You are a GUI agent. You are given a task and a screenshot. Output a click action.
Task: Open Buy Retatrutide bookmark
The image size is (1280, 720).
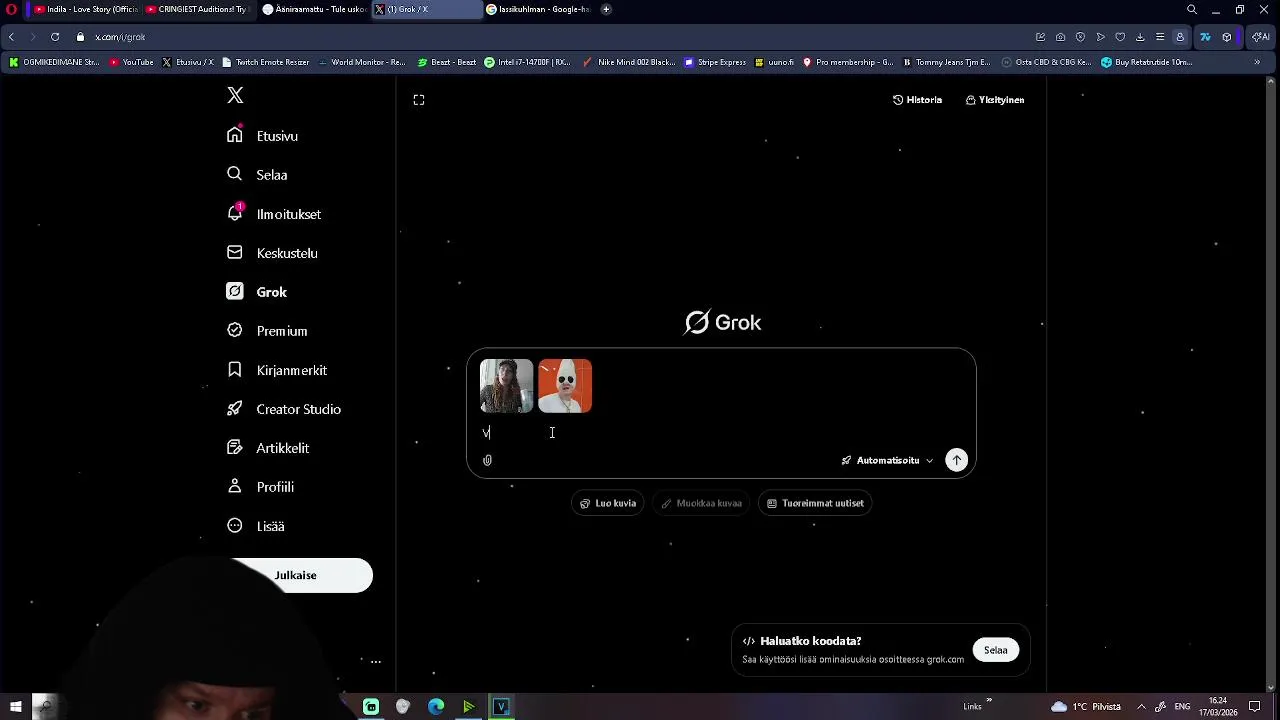pos(1147,62)
